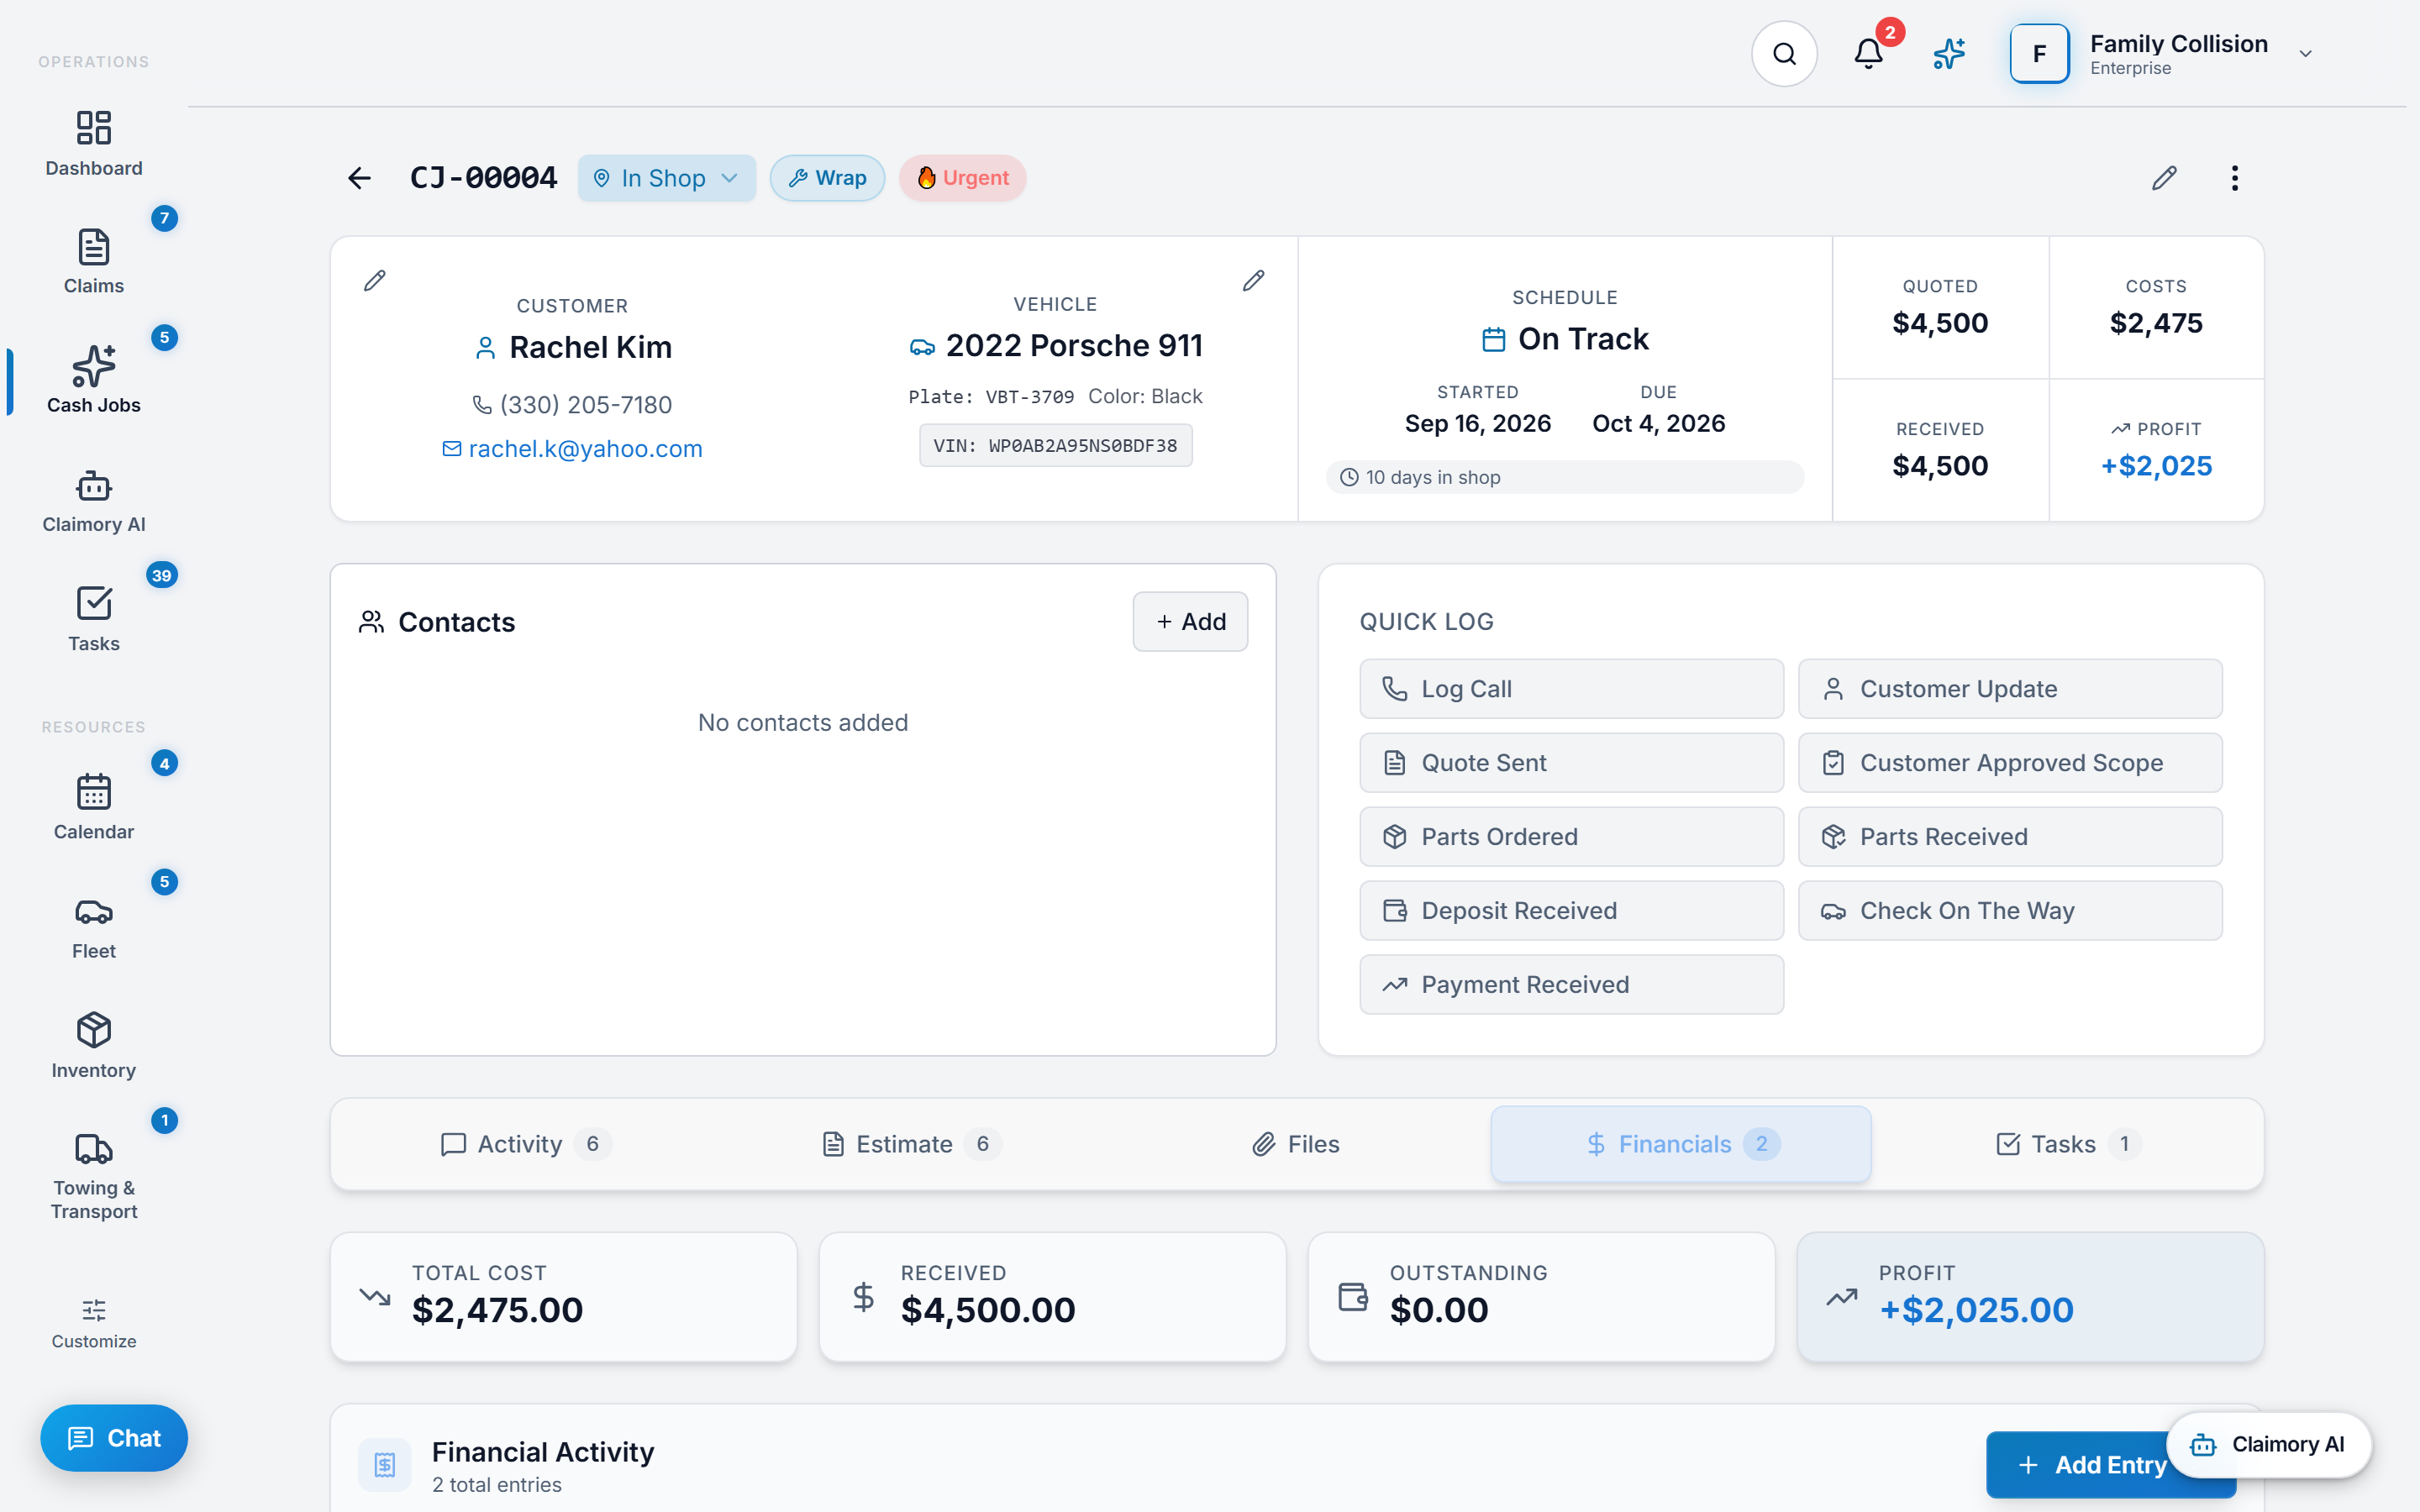Click the Log Call quick log button

1571,689
